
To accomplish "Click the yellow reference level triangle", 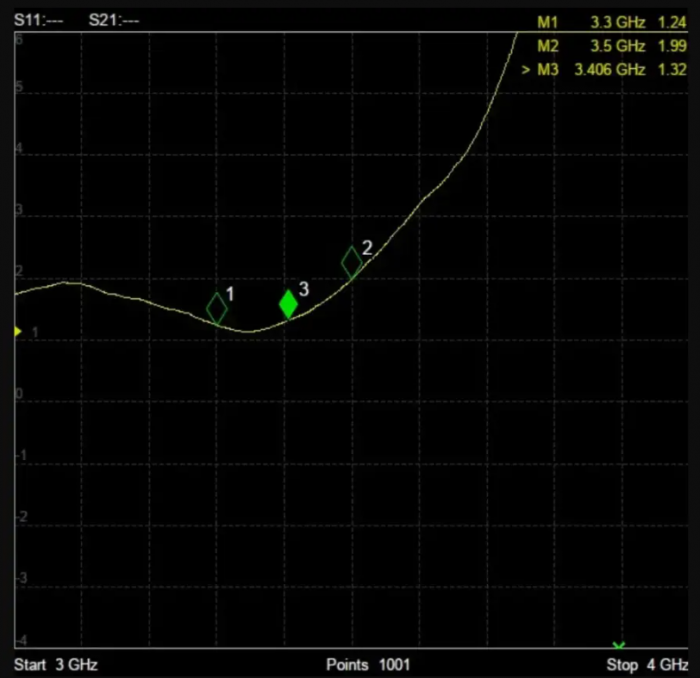I will coord(17,331).
